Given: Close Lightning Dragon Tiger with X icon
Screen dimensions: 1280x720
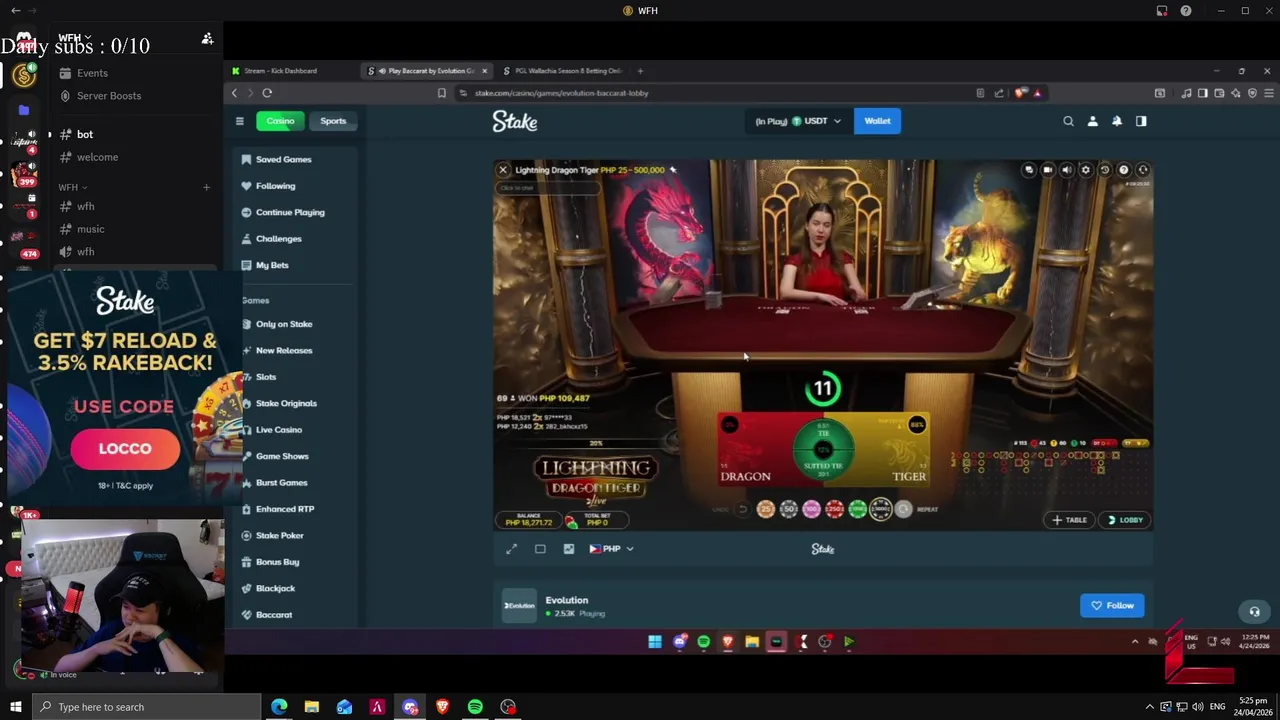Looking at the screenshot, I should coord(503,170).
